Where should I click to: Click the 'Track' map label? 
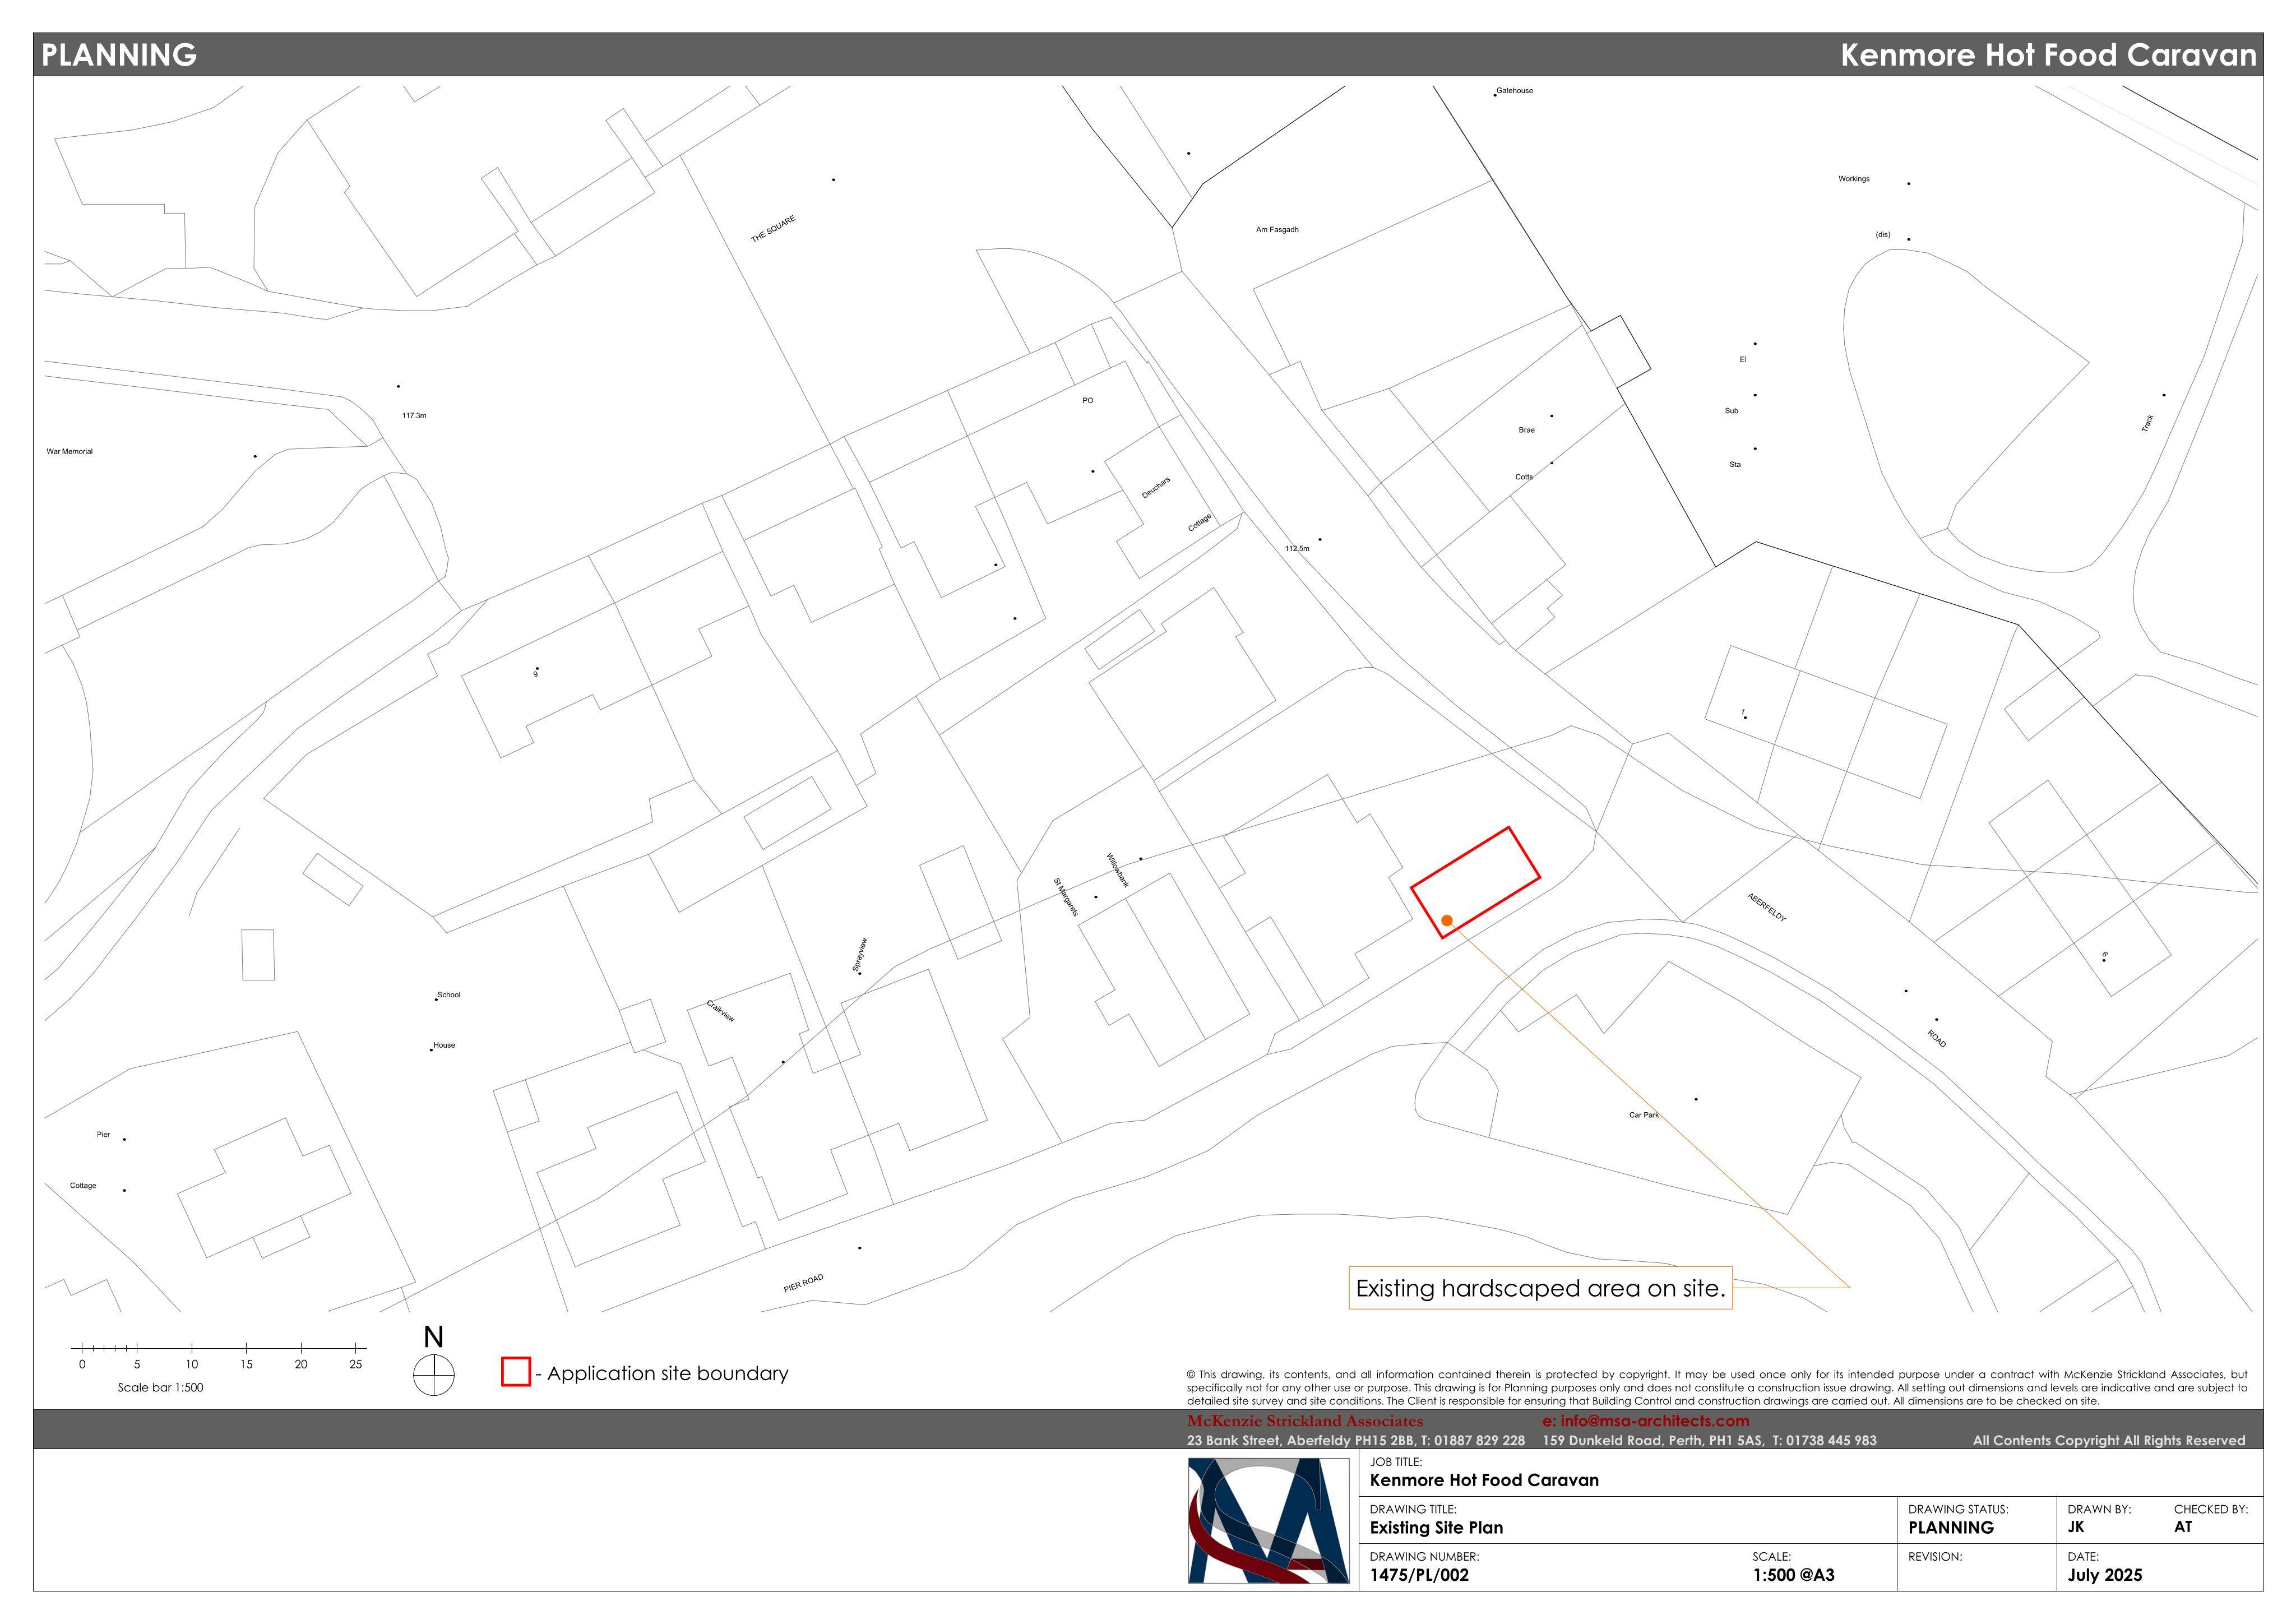[2147, 424]
